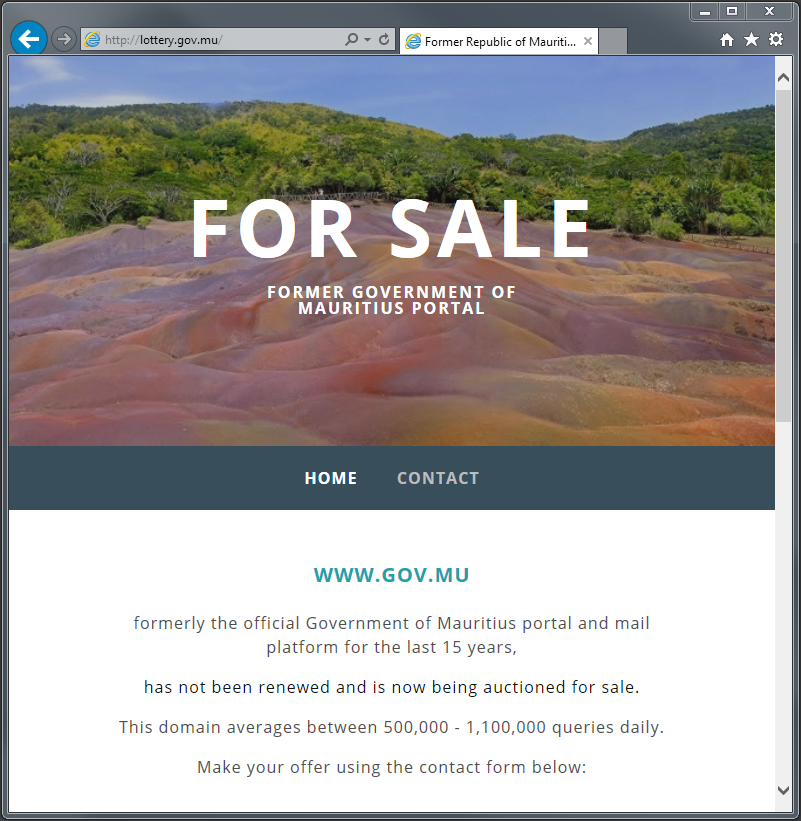Open the Tools gear menu
This screenshot has height=821, width=801.
coord(776,39)
